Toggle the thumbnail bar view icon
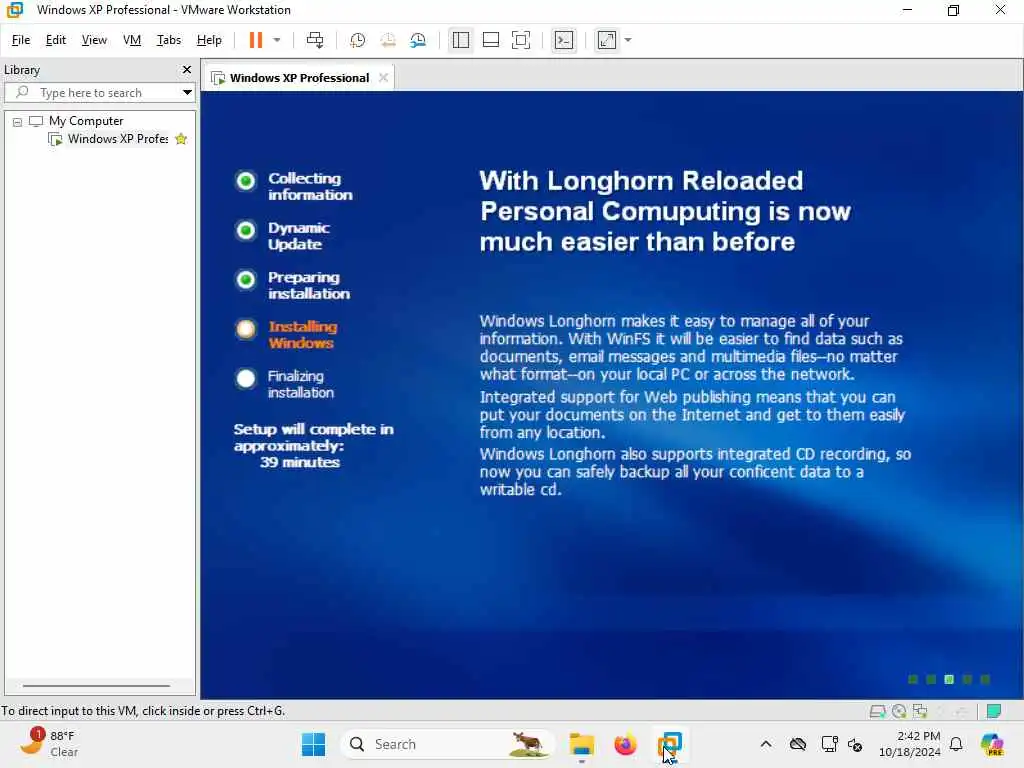The image size is (1024, 768). point(490,40)
